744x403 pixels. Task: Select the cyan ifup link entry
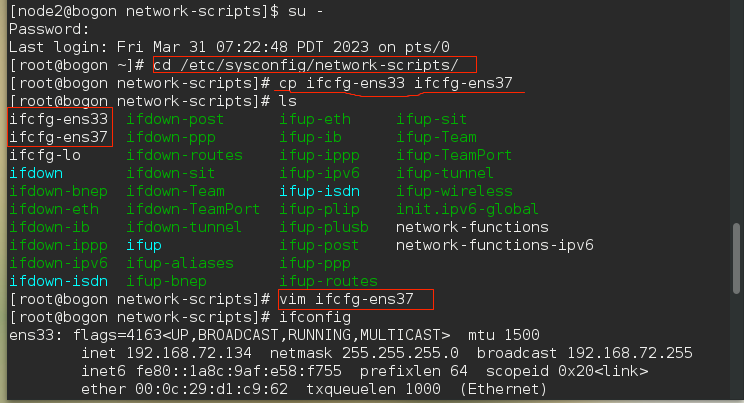[144, 245]
